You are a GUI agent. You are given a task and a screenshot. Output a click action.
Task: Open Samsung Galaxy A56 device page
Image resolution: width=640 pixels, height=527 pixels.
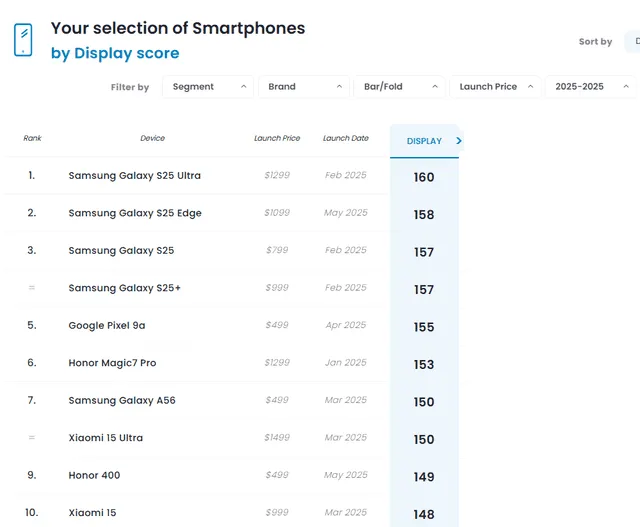pyautogui.click(x=121, y=401)
